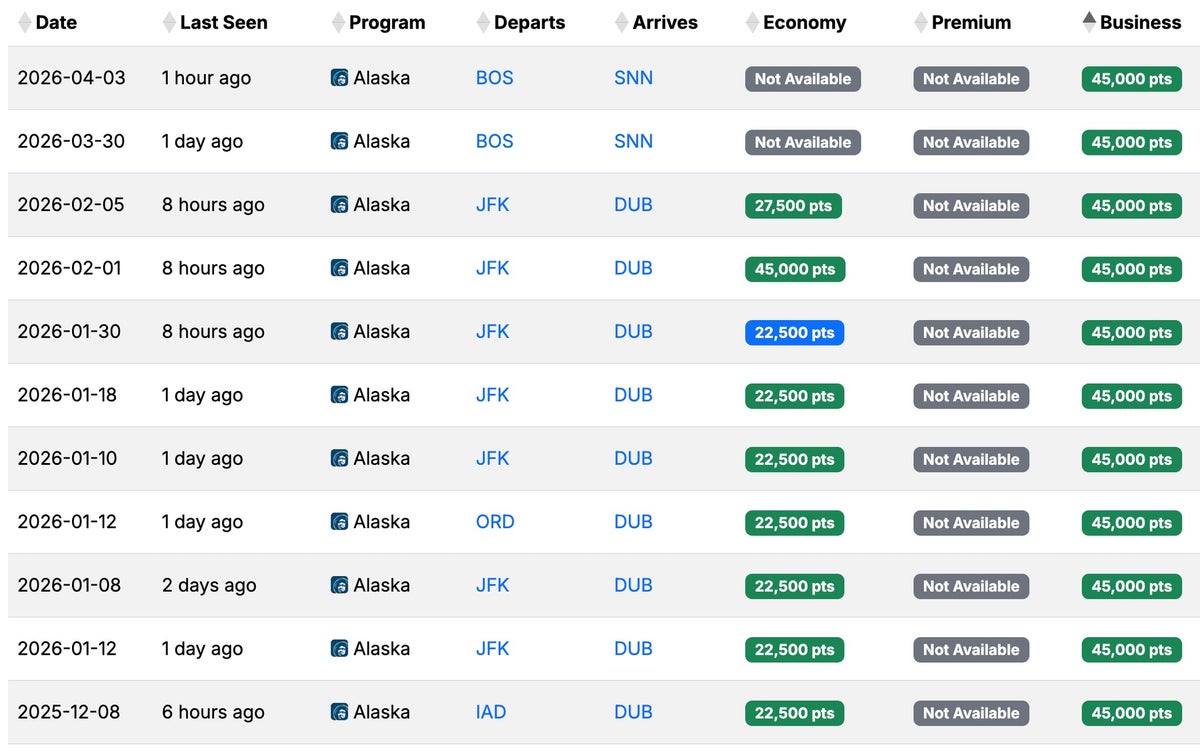The height and width of the screenshot is (752, 1200).
Task: Sort by Program column arrows
Action: (339, 23)
